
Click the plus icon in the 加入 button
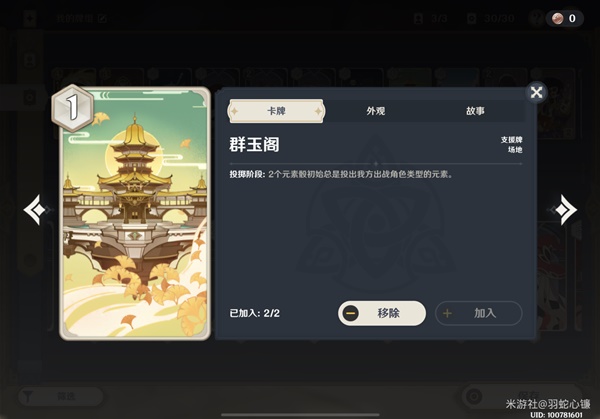pyautogui.click(x=447, y=313)
